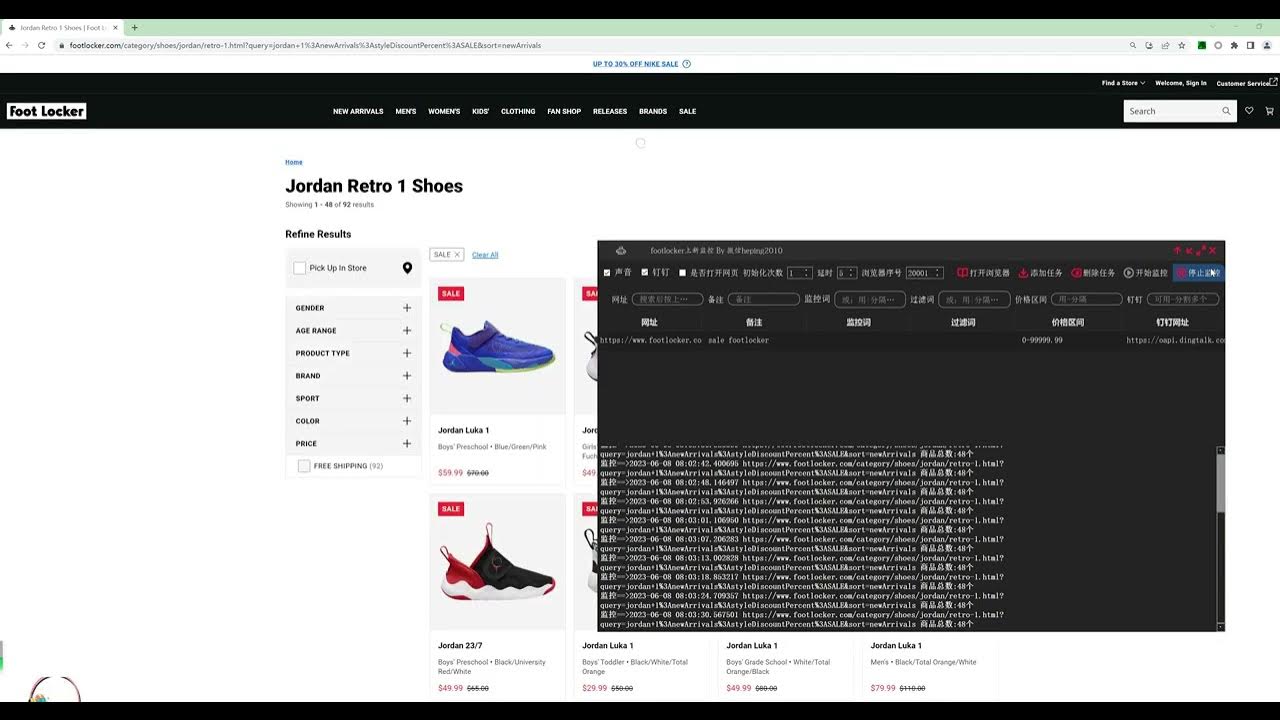Click browser back arrow
1280x720 pixels.
[9, 45]
